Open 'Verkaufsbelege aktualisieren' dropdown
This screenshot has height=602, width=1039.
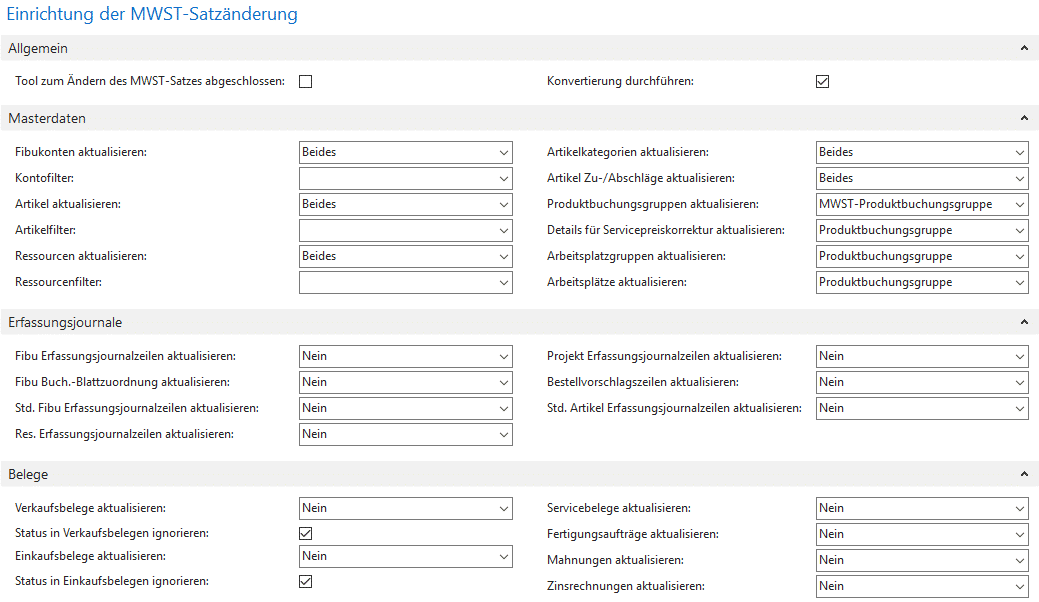406,509
